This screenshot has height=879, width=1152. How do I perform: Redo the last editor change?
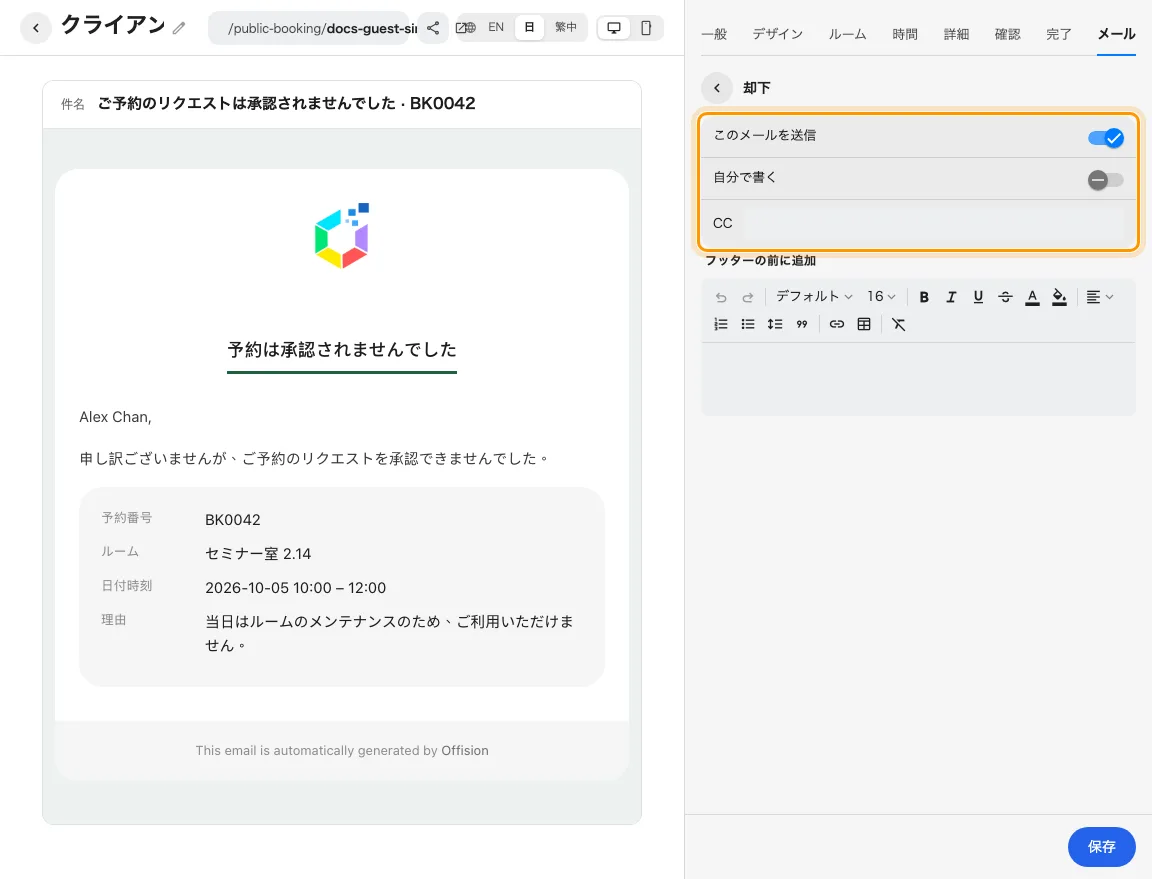pos(748,297)
